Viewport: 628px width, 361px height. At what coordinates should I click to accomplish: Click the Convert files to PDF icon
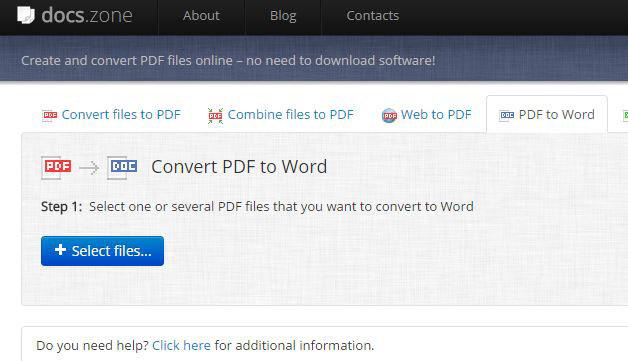coord(50,115)
